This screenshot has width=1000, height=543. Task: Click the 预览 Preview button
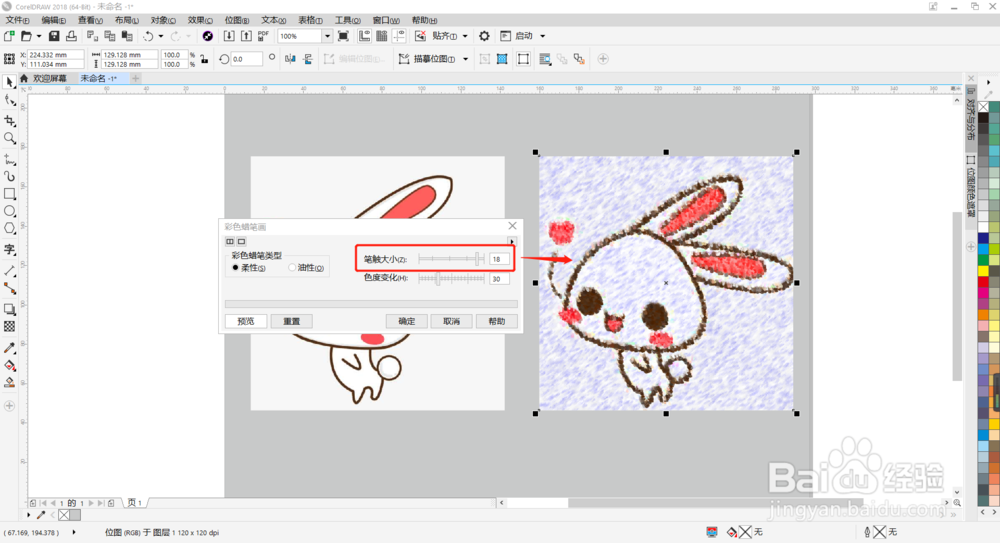(x=246, y=322)
